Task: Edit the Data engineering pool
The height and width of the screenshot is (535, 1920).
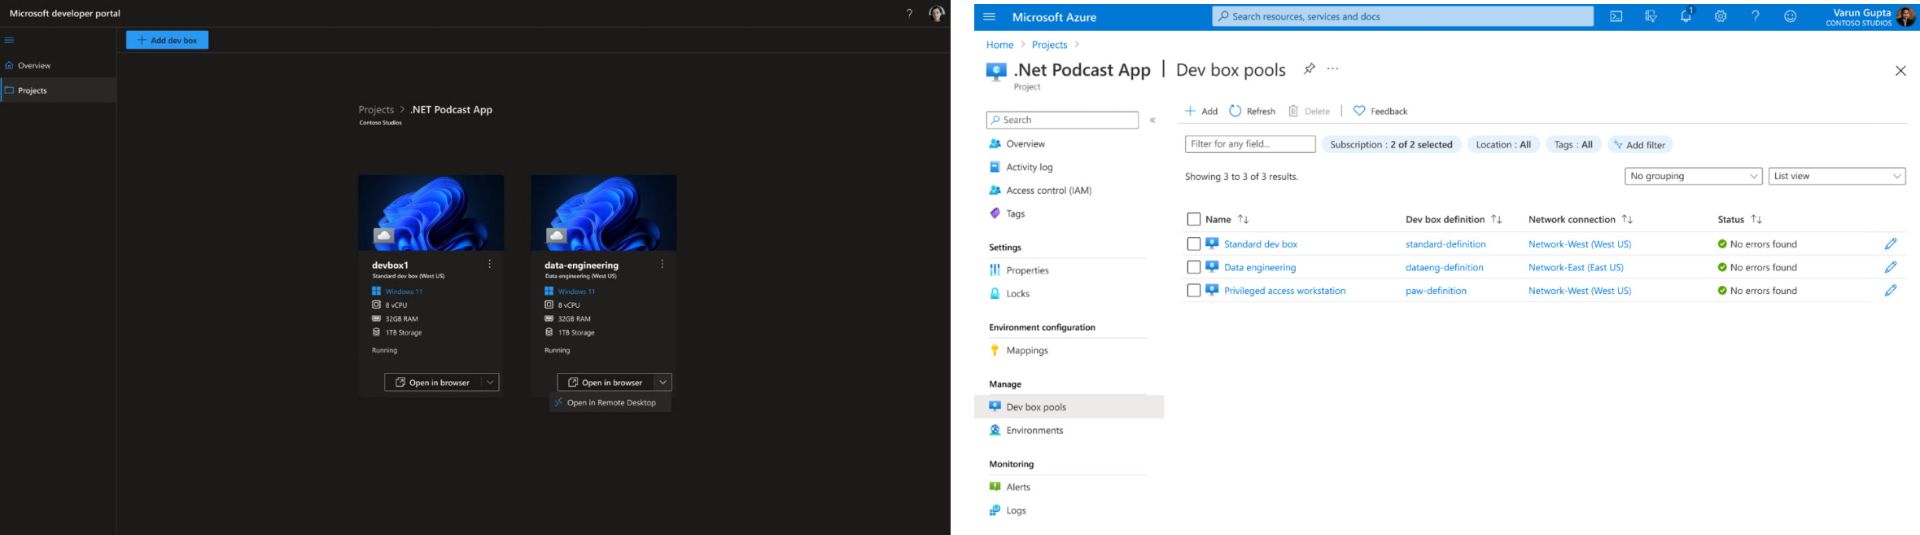Action: [1890, 267]
